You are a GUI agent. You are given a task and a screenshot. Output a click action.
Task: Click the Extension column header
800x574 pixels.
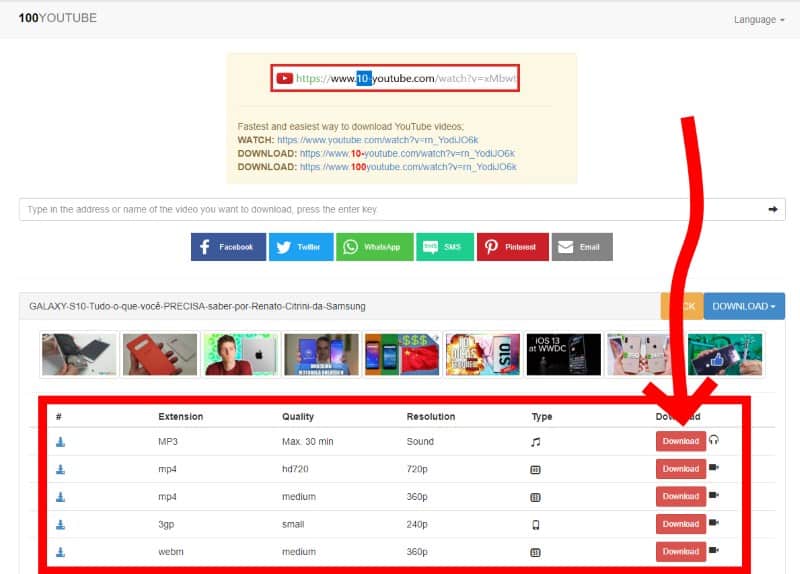click(x=181, y=417)
